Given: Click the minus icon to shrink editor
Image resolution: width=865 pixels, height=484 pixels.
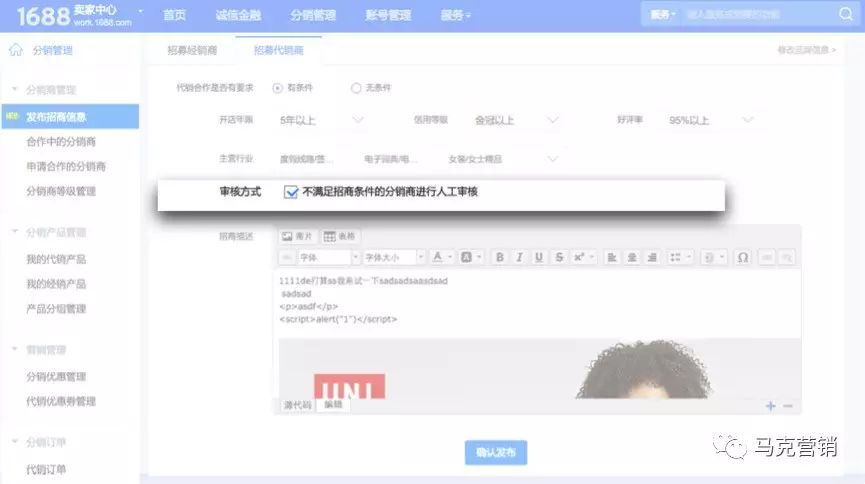Looking at the screenshot, I should 788,406.
